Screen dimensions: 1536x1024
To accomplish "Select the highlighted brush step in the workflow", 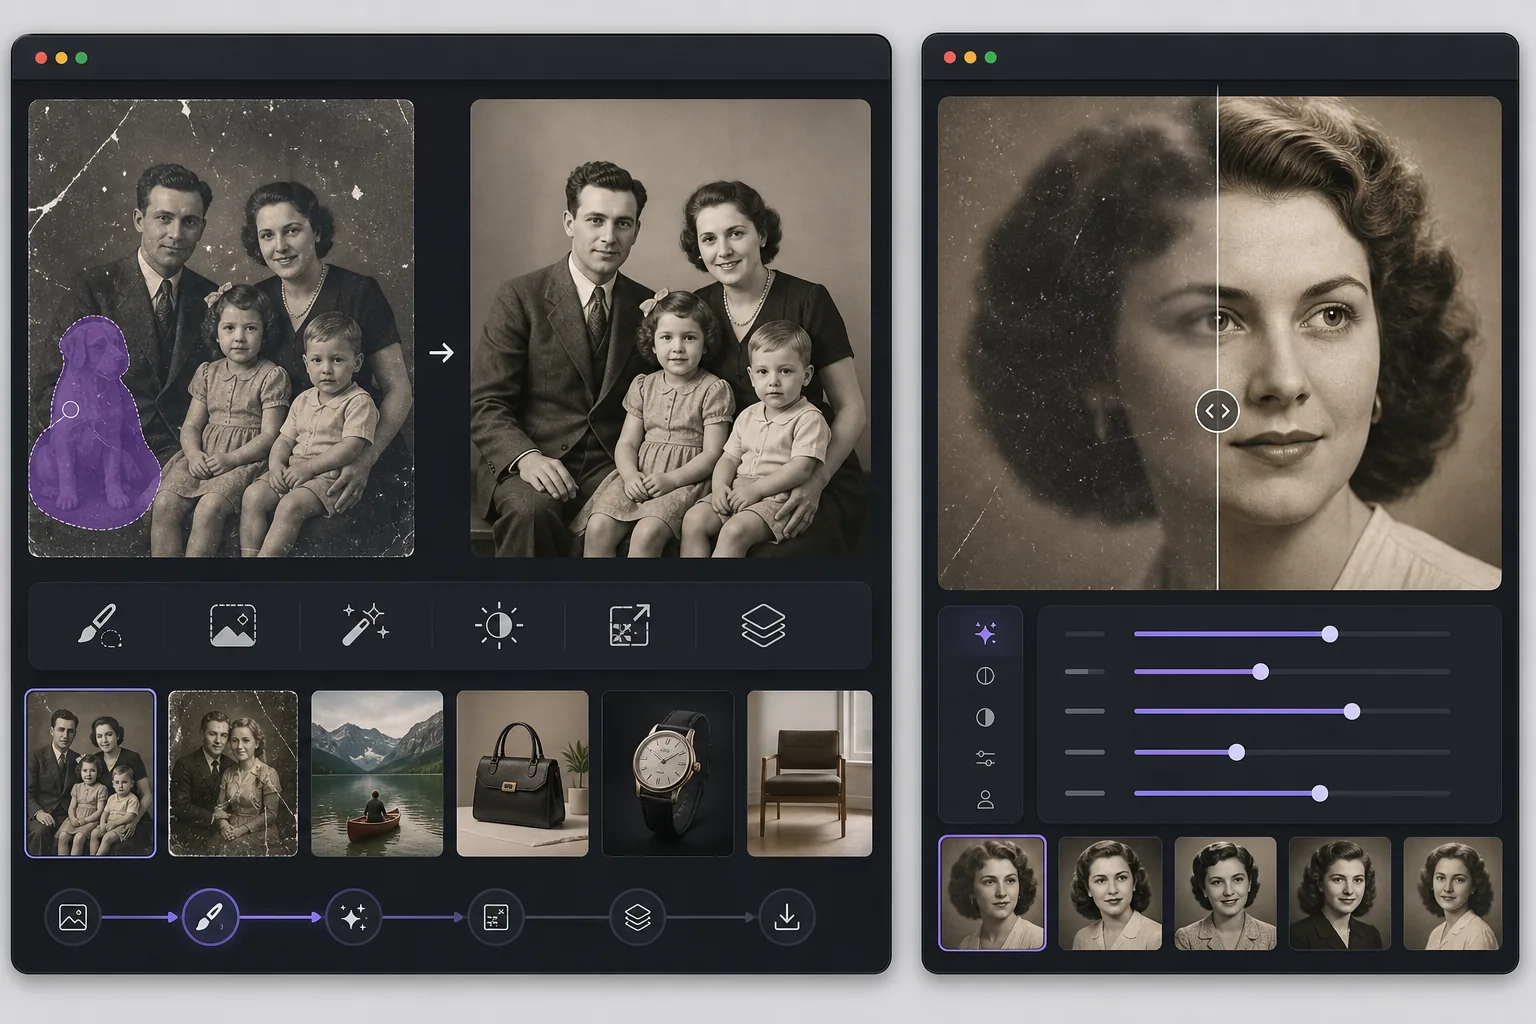I will [210, 917].
